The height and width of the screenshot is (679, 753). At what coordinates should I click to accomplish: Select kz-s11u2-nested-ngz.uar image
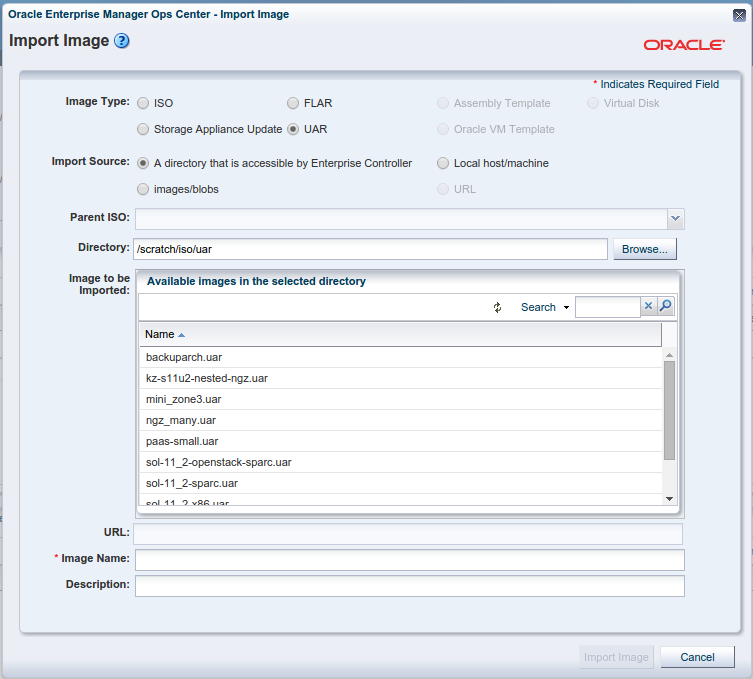[x=401, y=378]
